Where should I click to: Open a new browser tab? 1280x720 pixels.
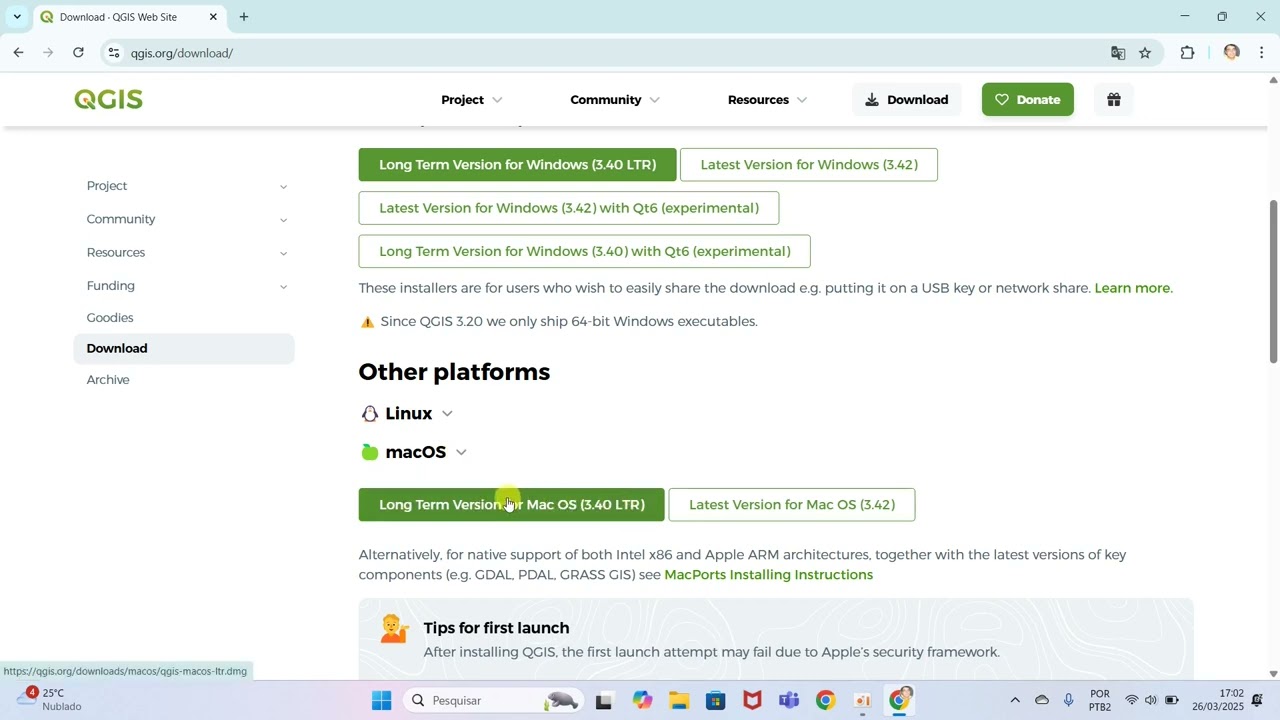(x=244, y=17)
